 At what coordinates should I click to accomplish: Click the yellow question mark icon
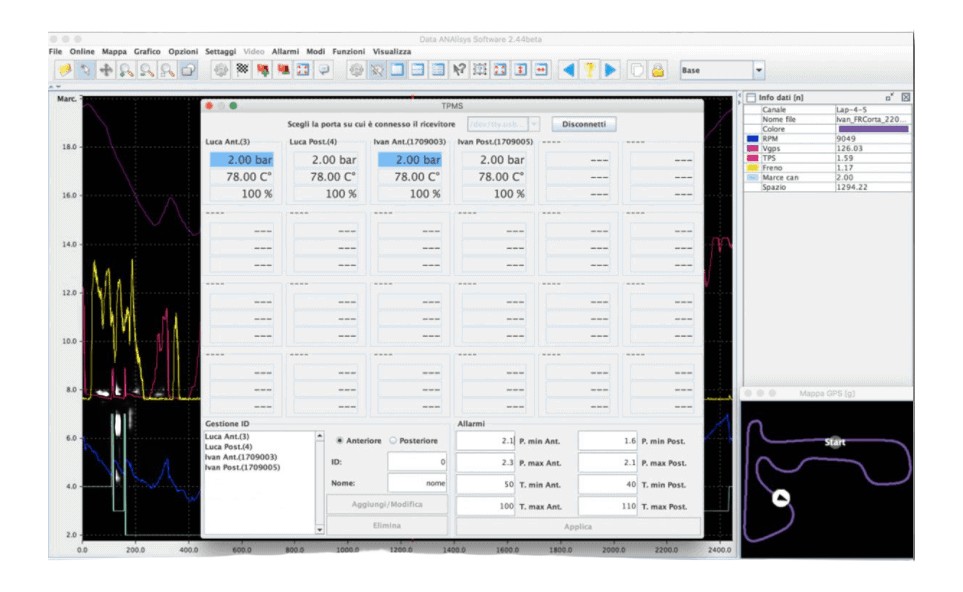pyautogui.click(x=590, y=70)
